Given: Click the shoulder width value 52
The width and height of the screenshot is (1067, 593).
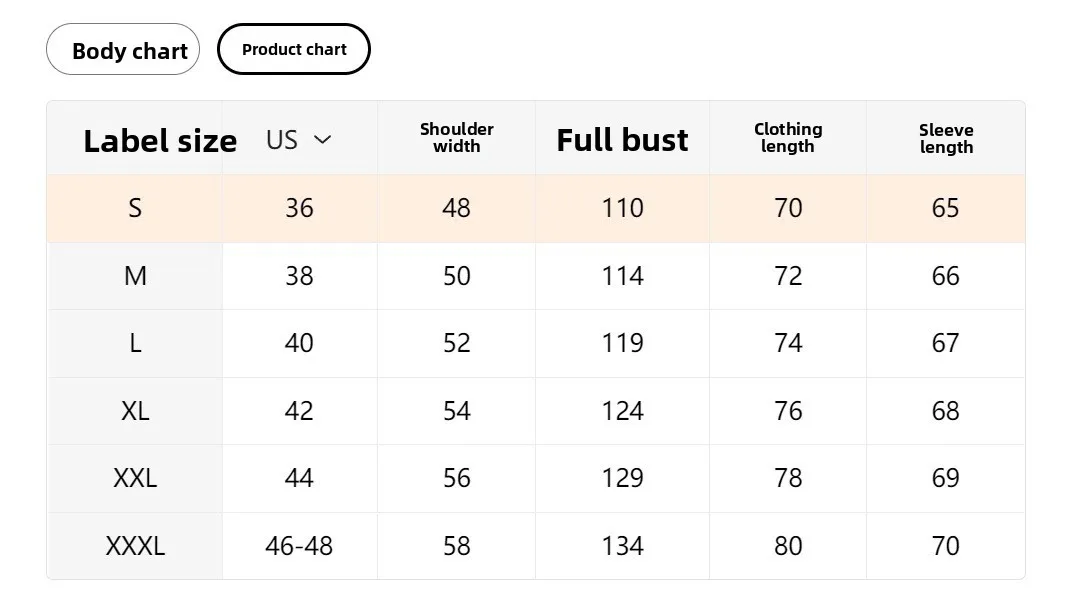Looking at the screenshot, I should tap(456, 343).
